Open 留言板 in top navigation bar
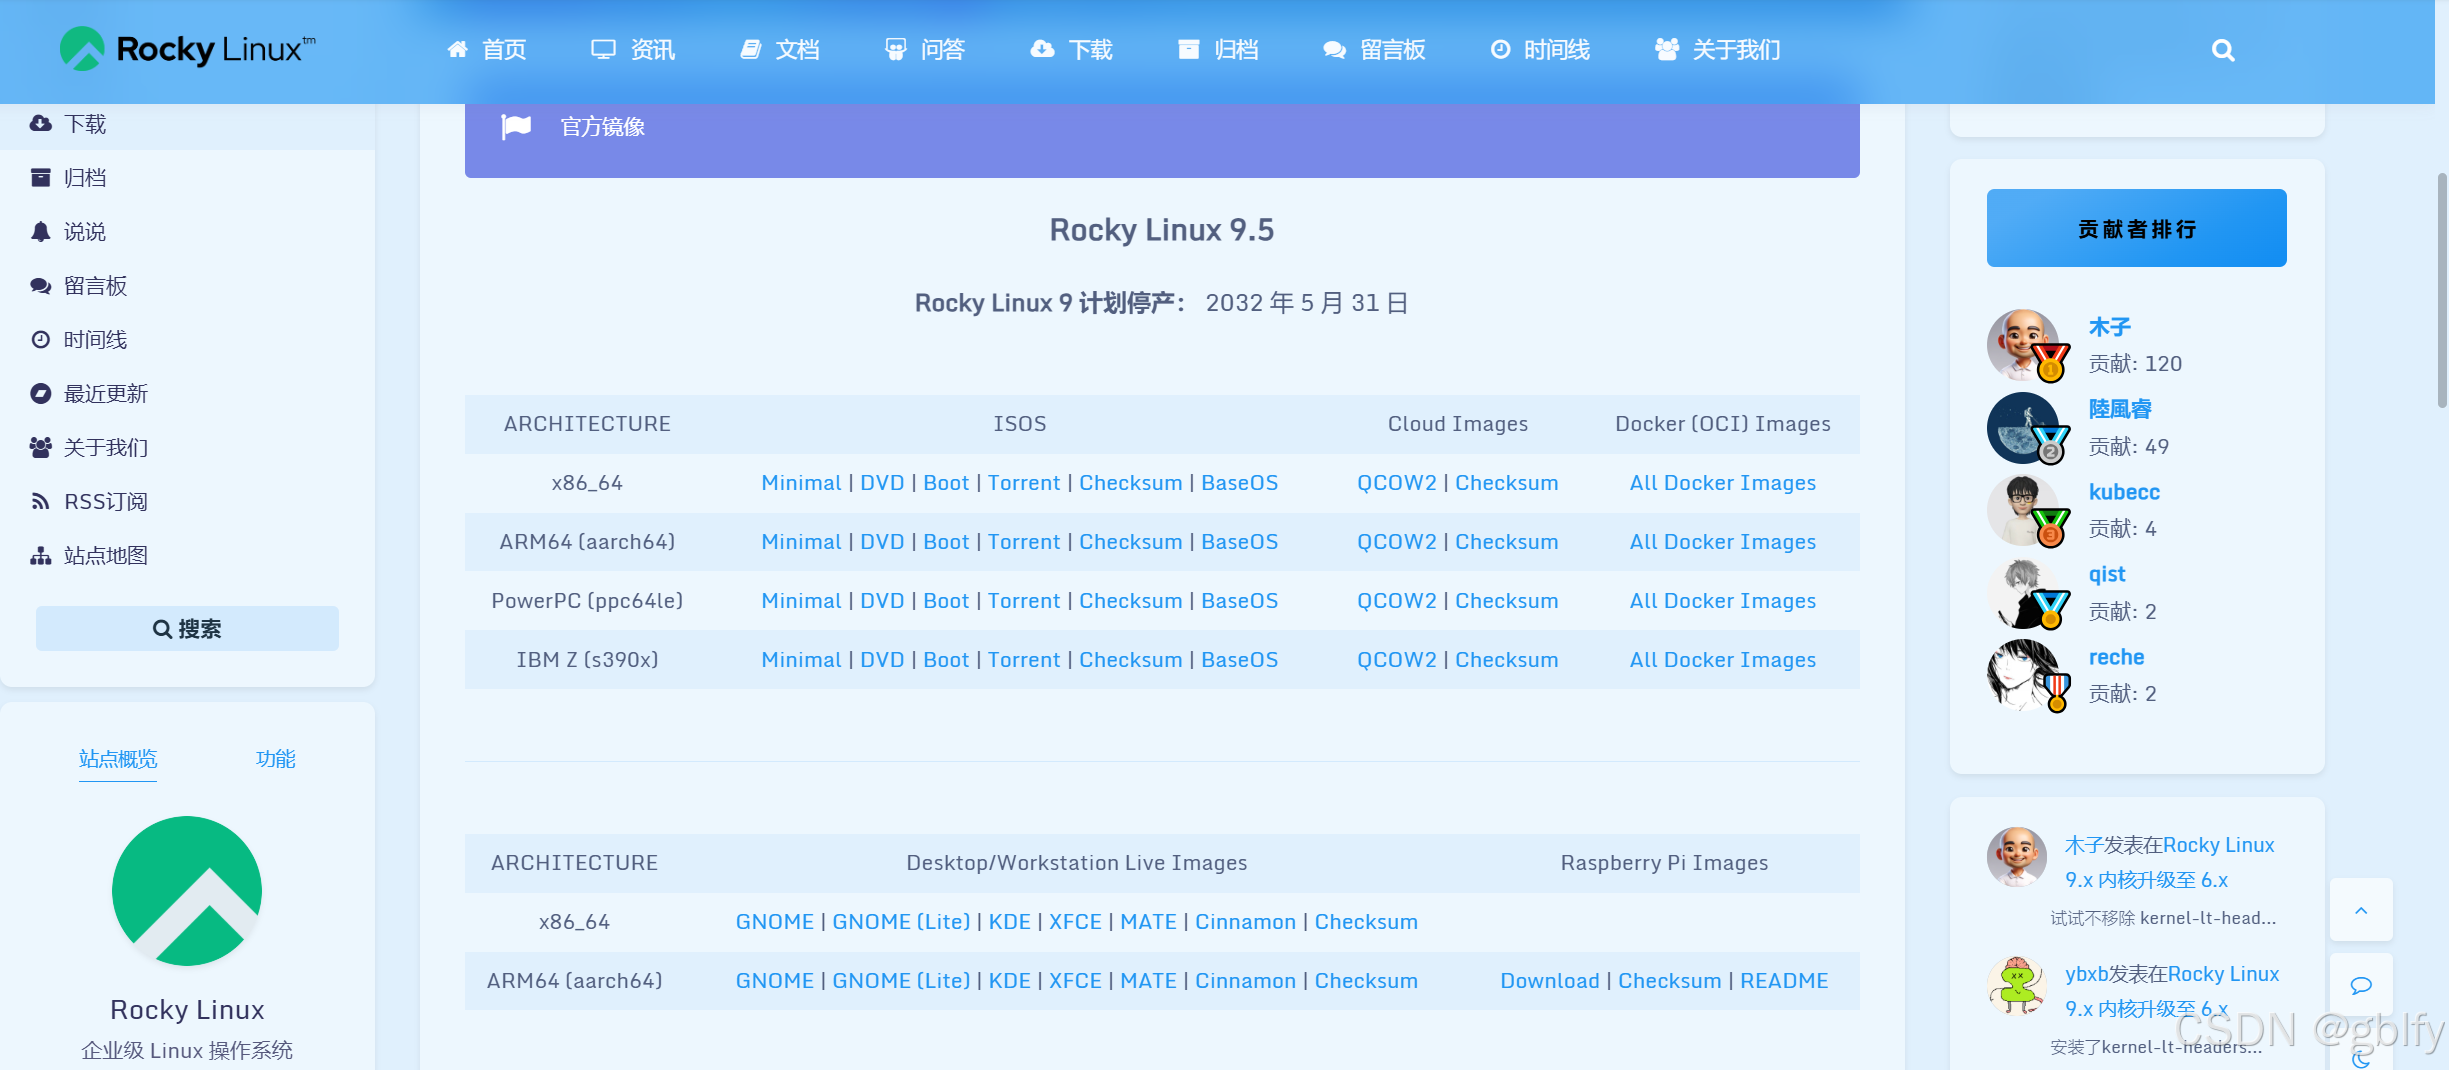 pos(1374,50)
